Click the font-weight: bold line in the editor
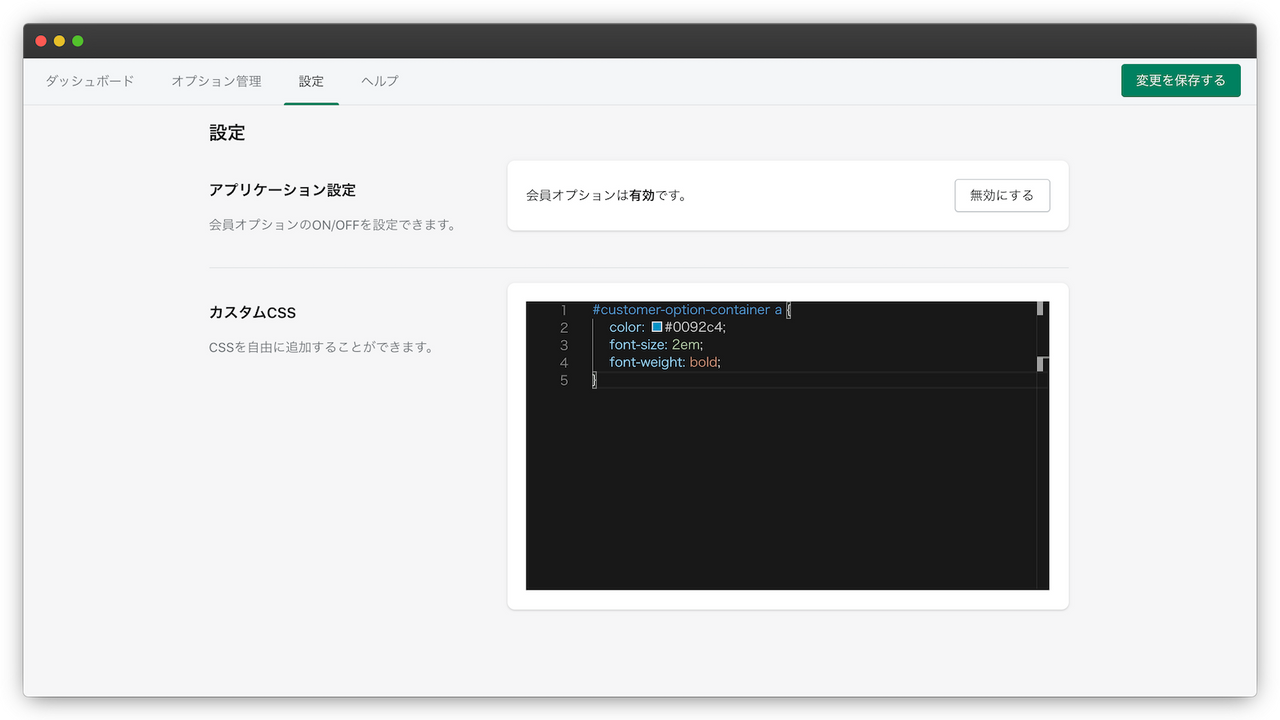Viewport: 1280px width, 720px height. 665,362
